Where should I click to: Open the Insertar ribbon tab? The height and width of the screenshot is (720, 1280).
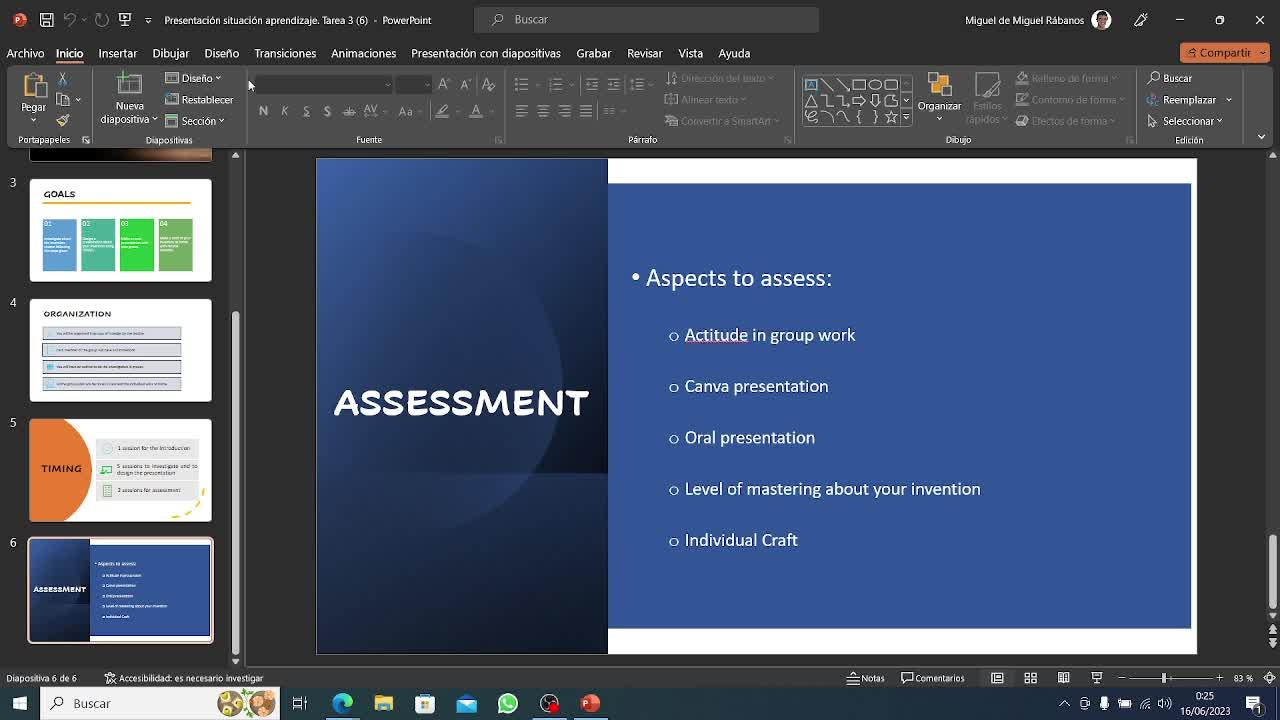tap(117, 53)
